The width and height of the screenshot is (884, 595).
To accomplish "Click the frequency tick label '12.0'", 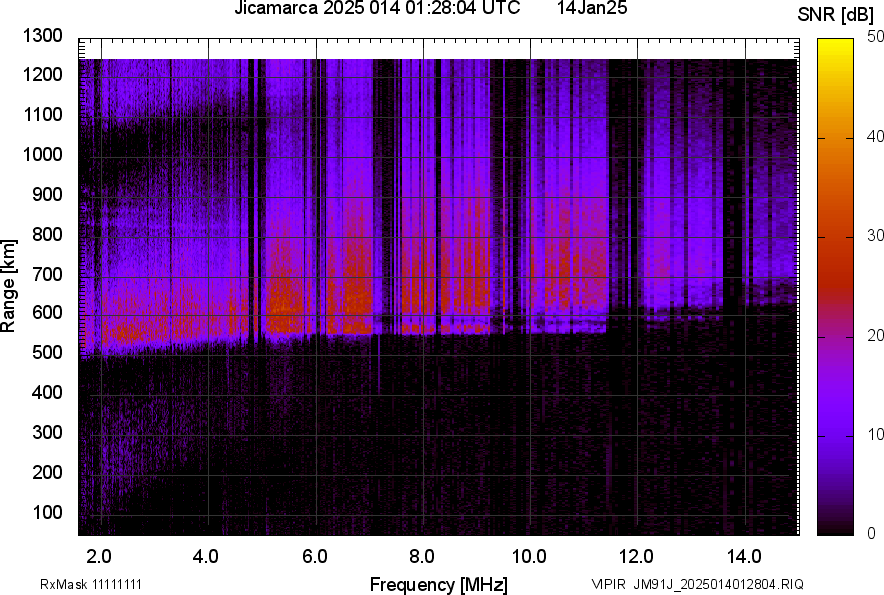I will [x=636, y=557].
